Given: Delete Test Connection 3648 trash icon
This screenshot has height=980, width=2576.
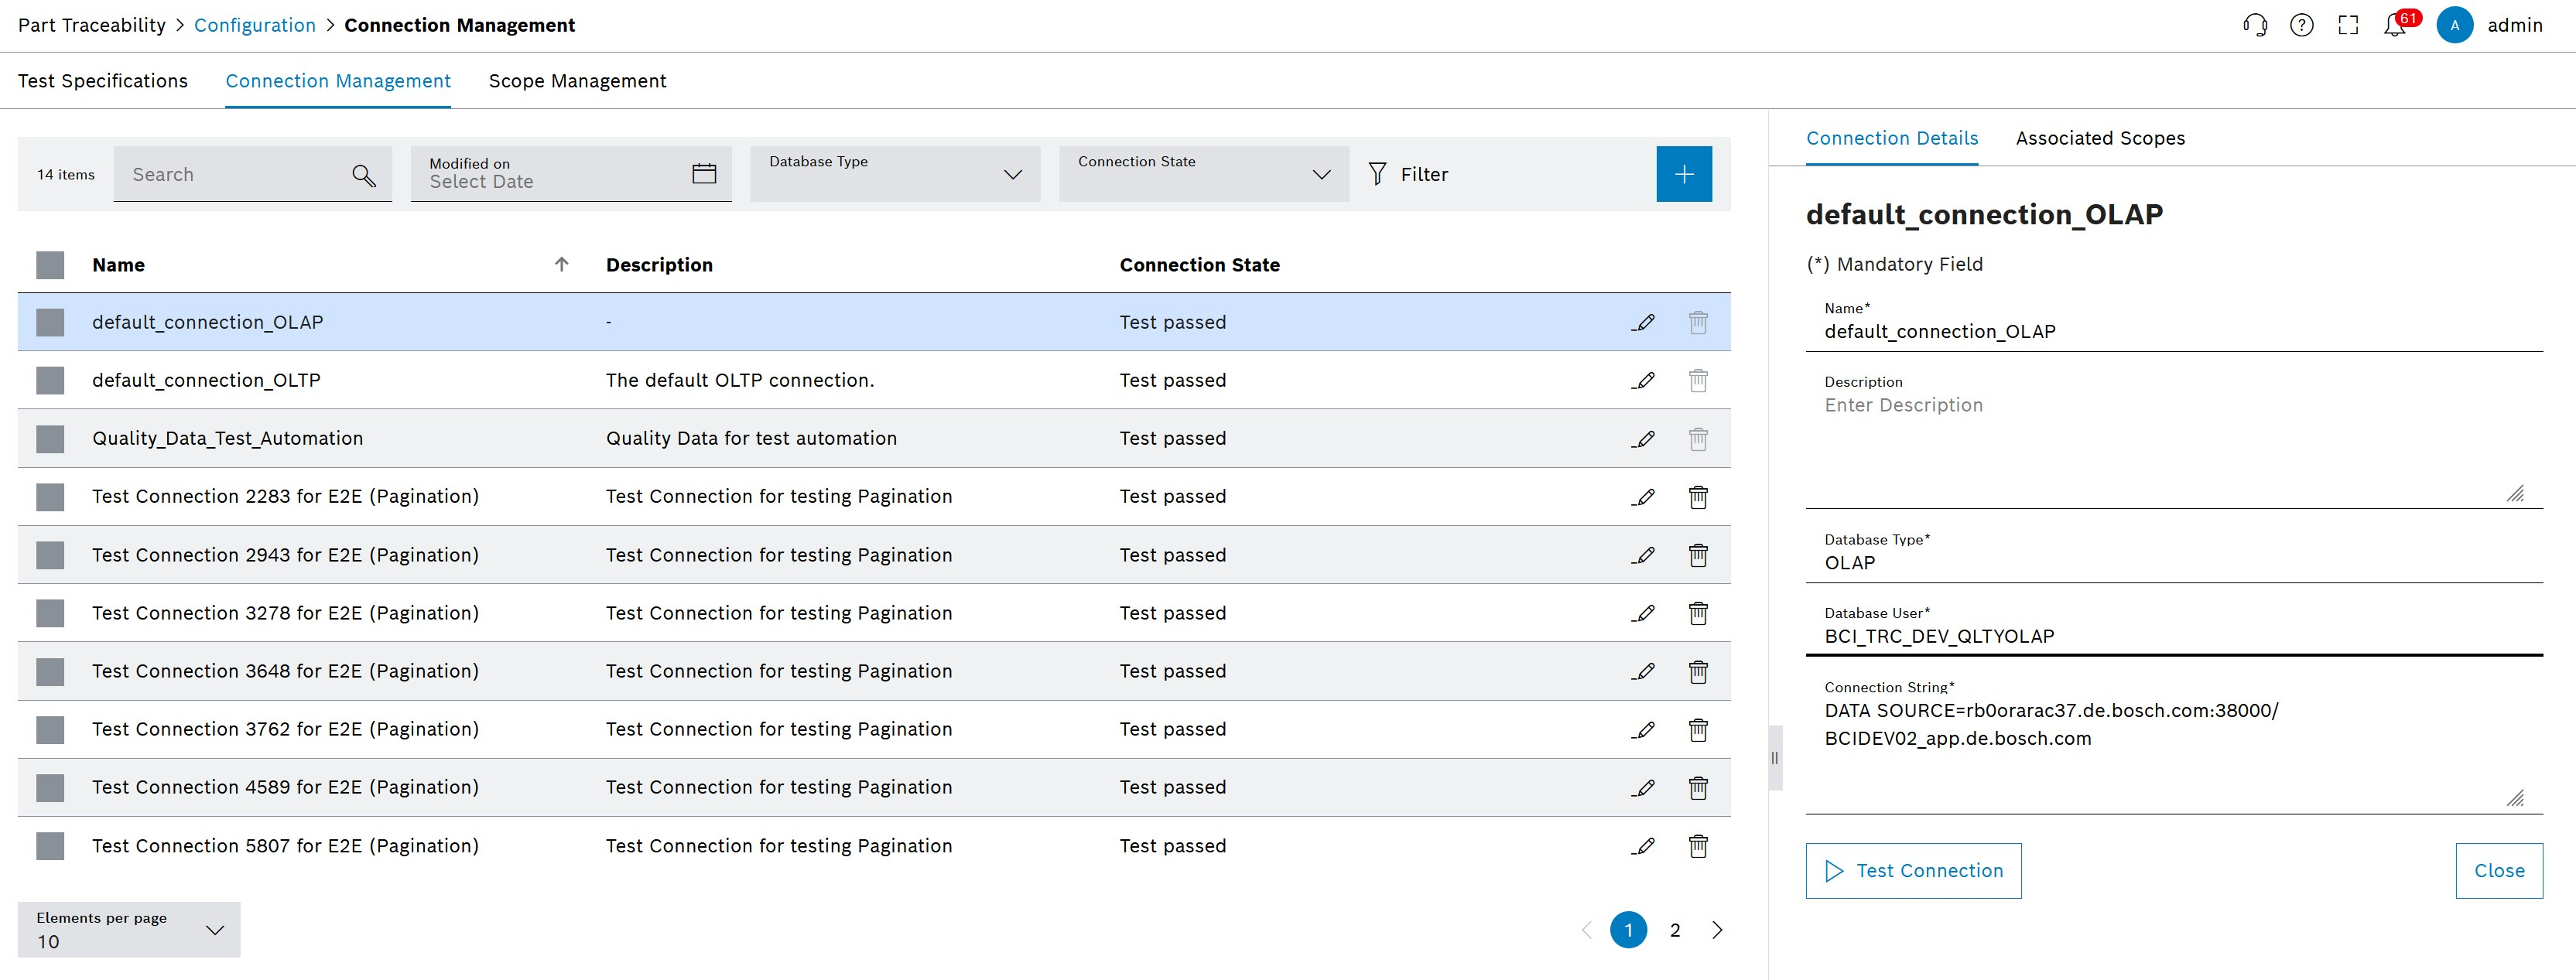Looking at the screenshot, I should pos(1698,671).
